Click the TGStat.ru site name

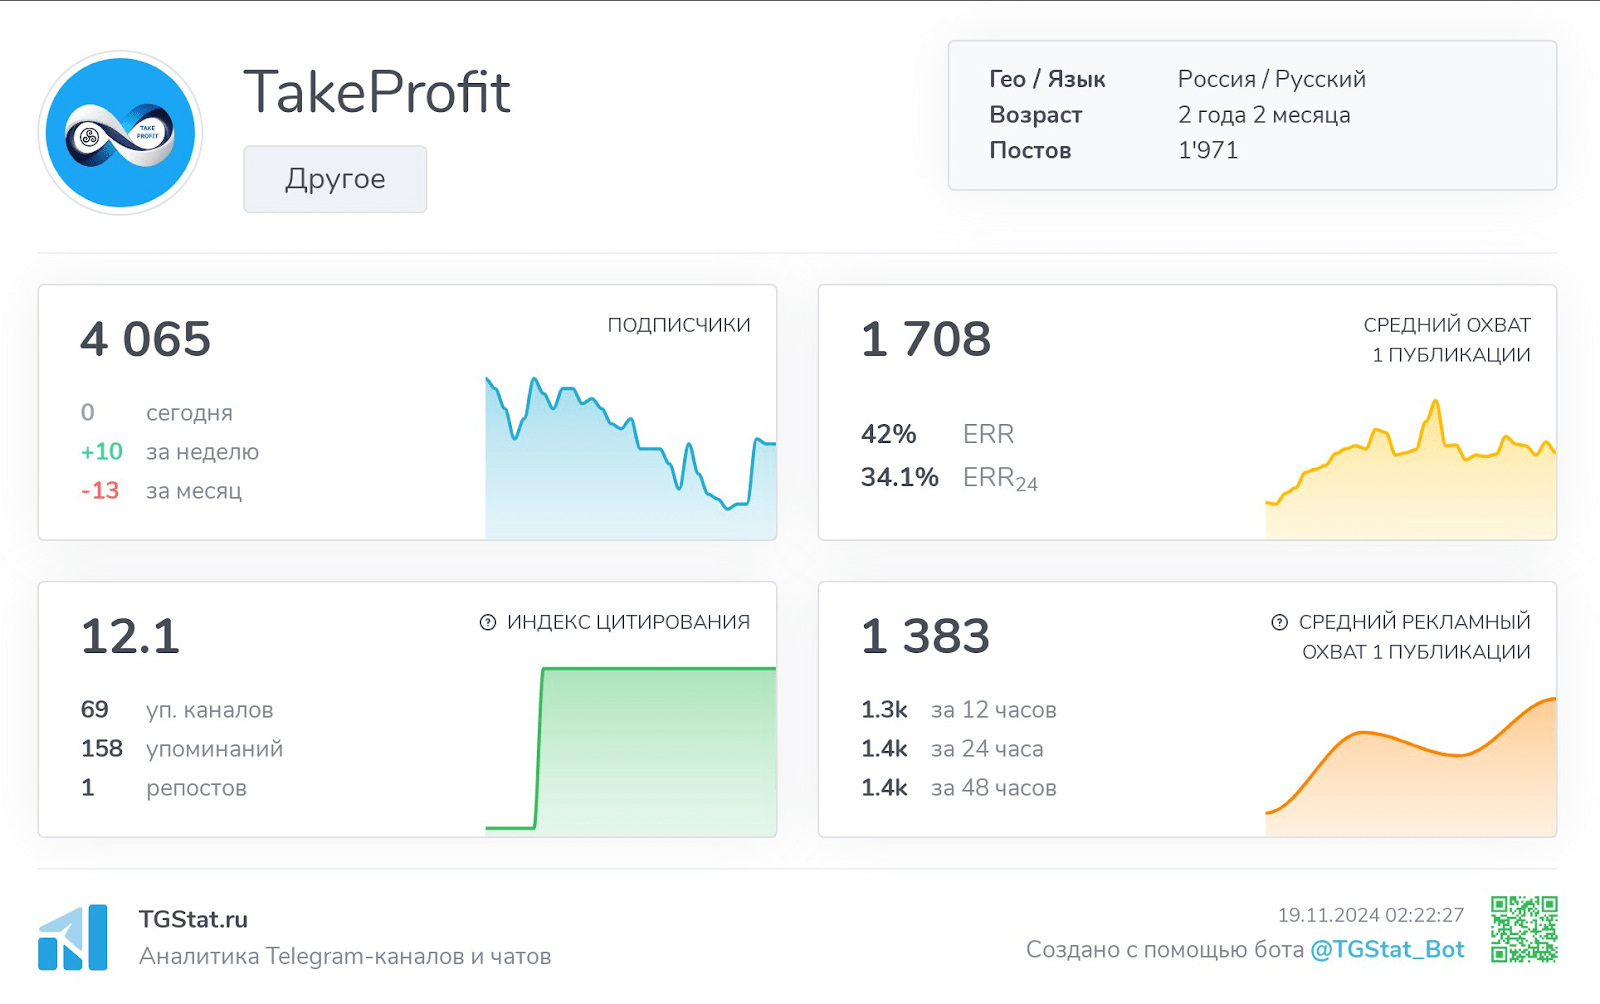193,919
